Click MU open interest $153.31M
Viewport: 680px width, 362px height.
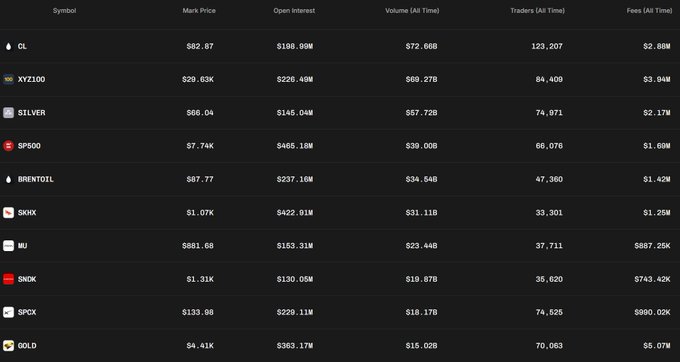295,246
